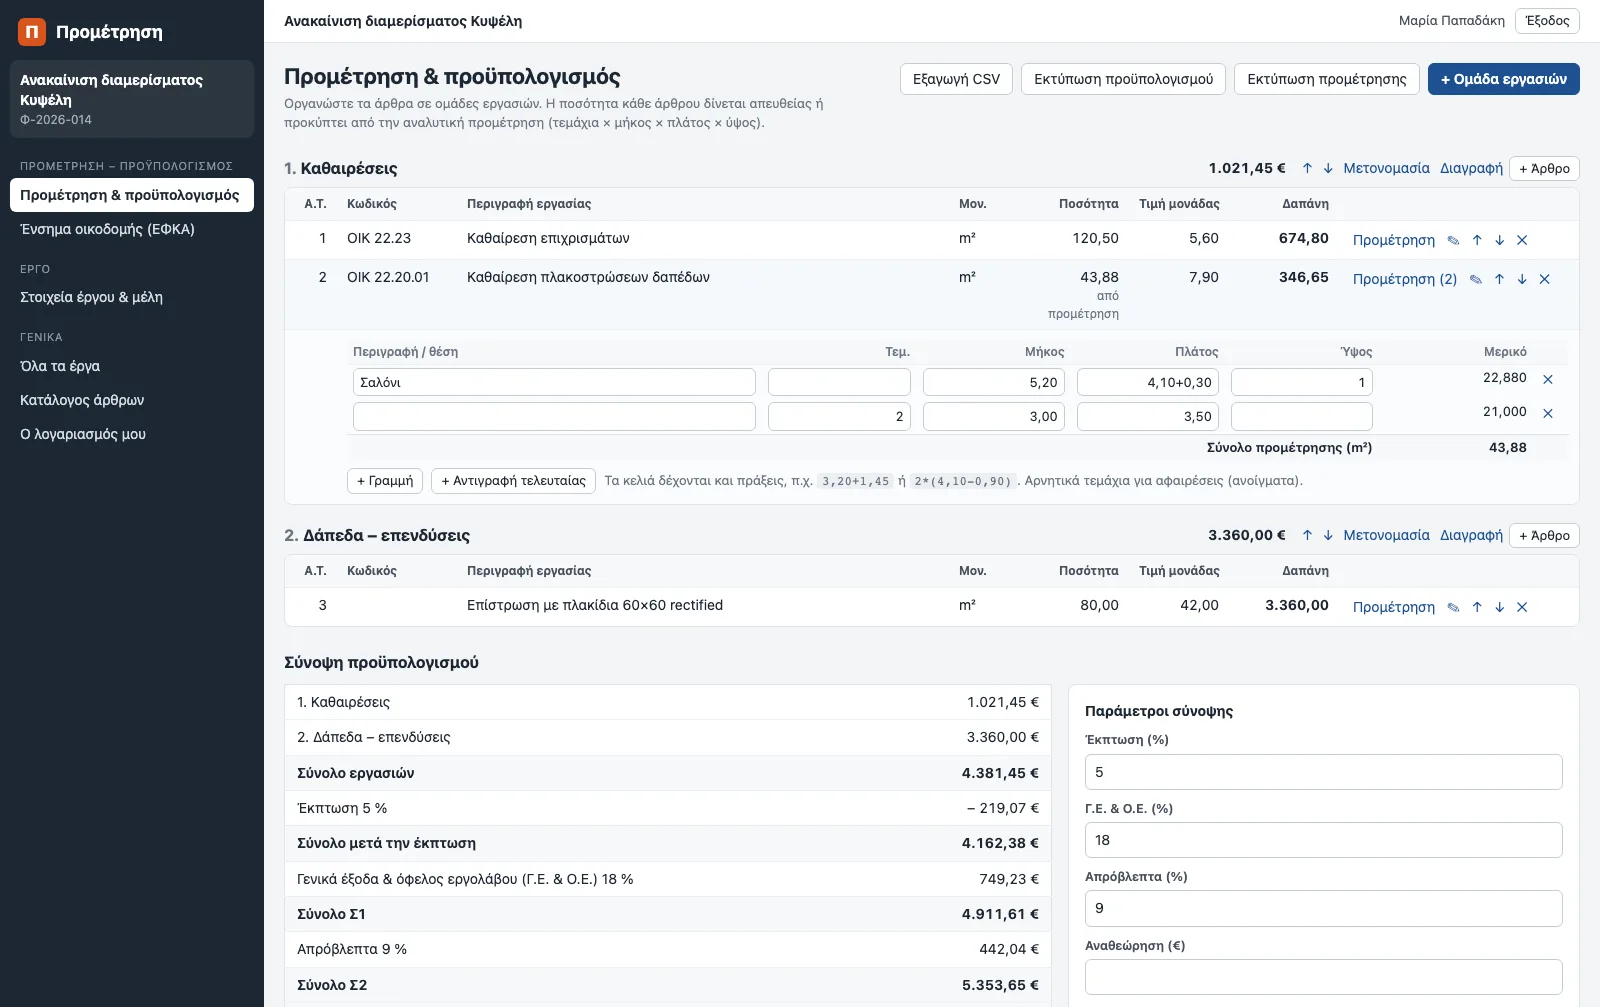Go to Όλα τα έργα
The height and width of the screenshot is (1007, 1600).
click(132, 366)
